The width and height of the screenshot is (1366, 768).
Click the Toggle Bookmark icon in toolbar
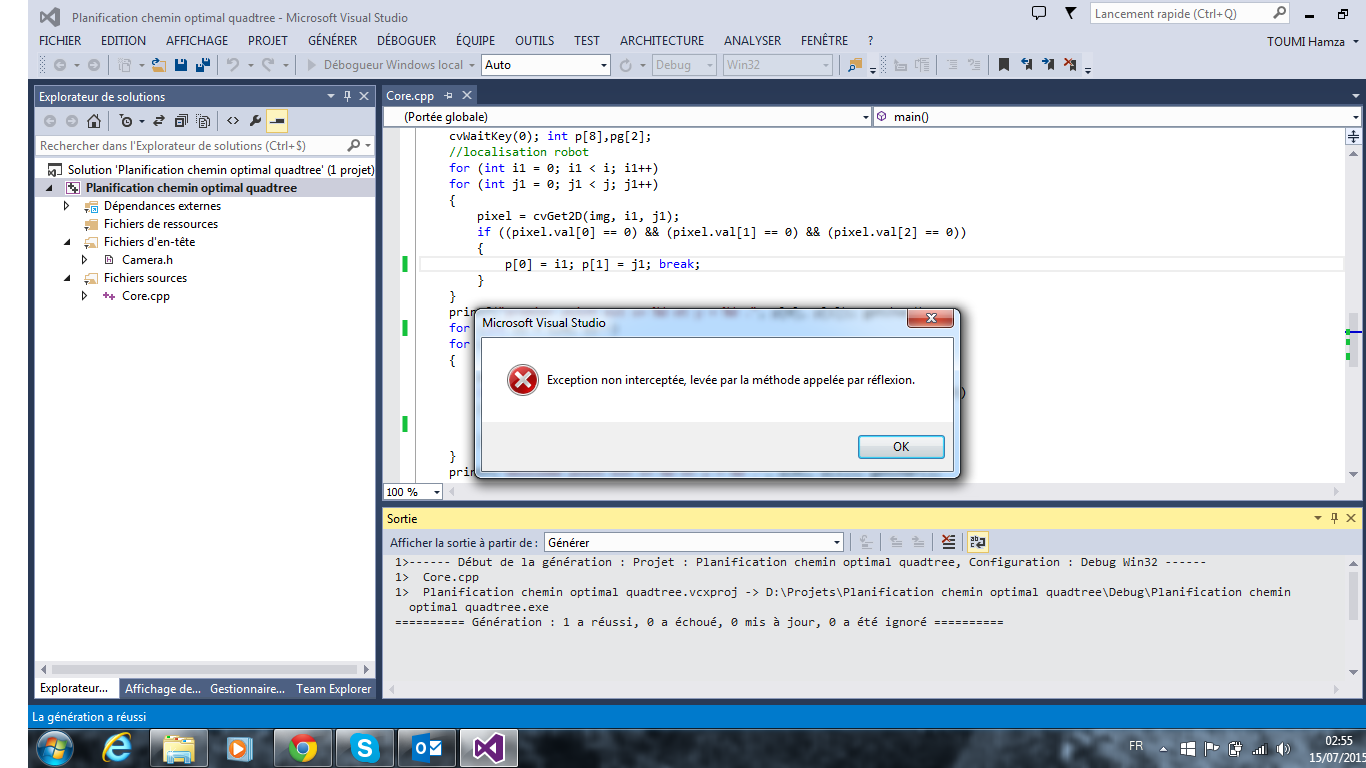tap(1003, 65)
